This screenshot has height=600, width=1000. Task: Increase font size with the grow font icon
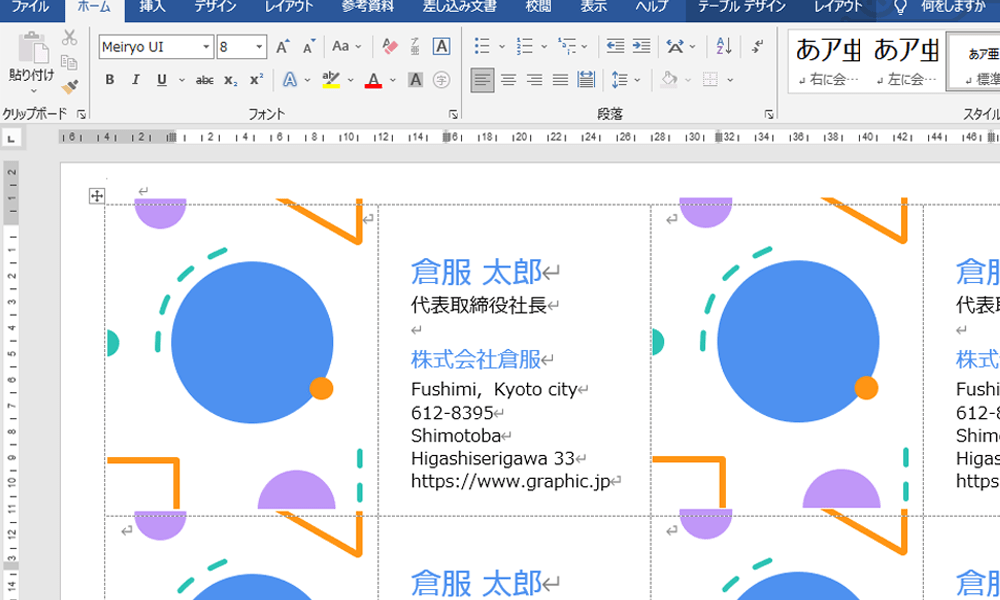click(x=283, y=47)
